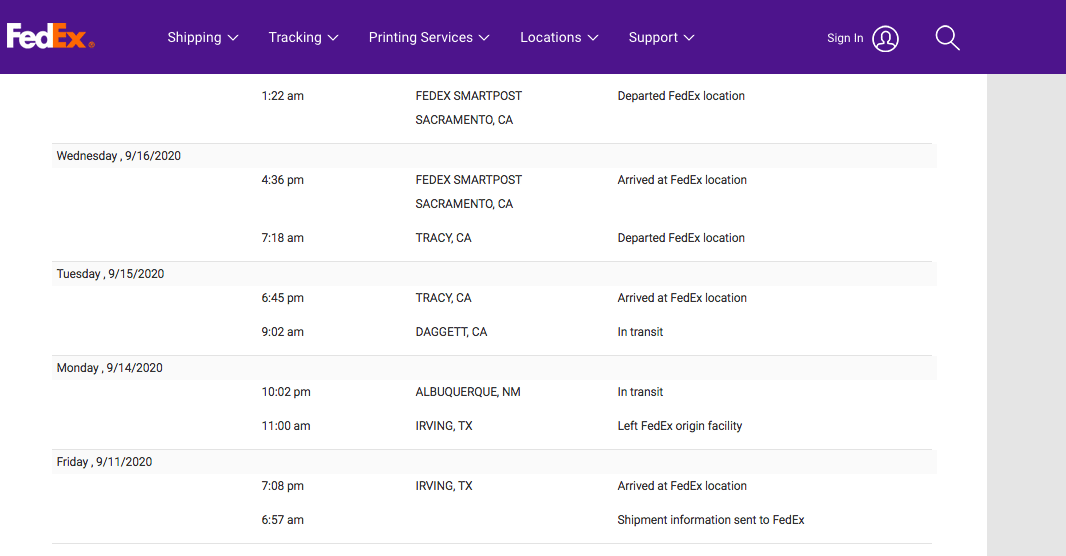Click Arrived at FedEx location at 4:36 pm
The width and height of the screenshot is (1066, 556).
click(683, 180)
